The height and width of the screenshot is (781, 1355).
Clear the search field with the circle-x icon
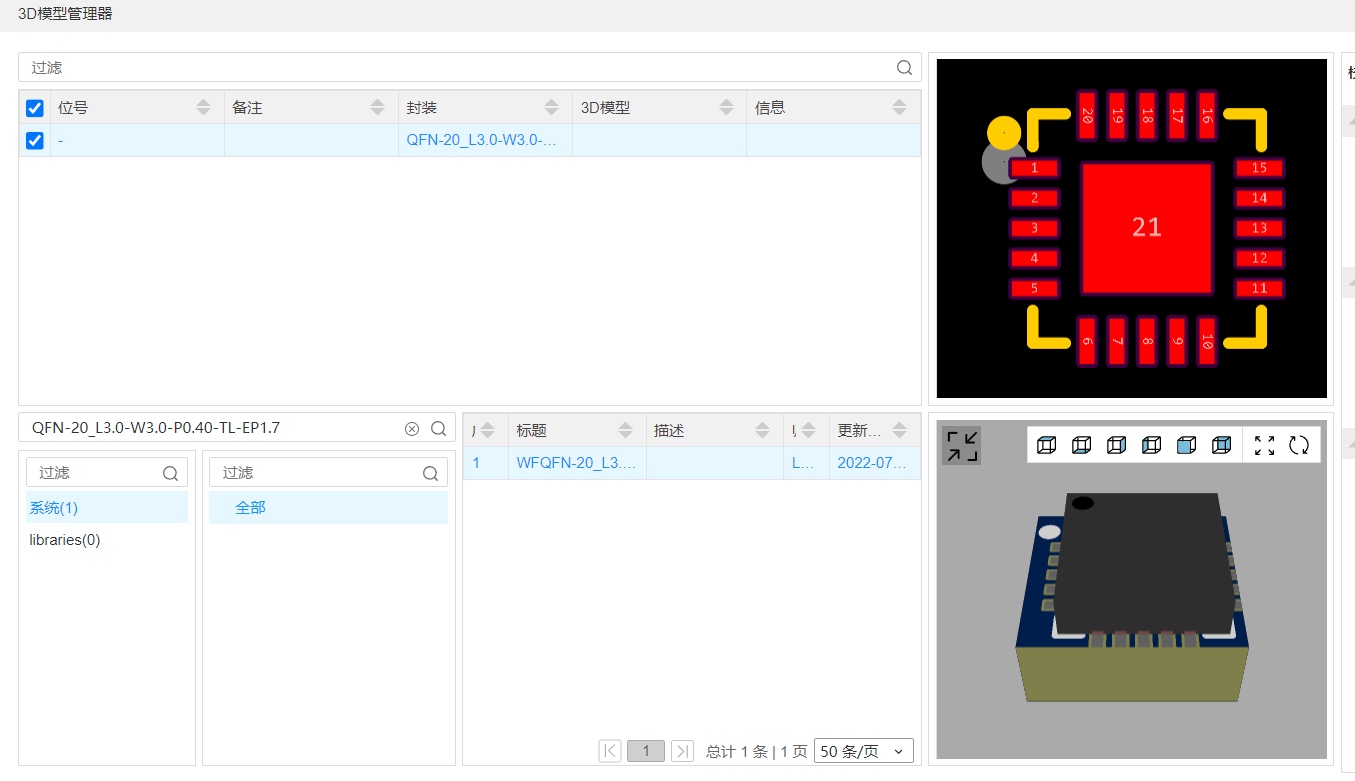pyautogui.click(x=411, y=427)
